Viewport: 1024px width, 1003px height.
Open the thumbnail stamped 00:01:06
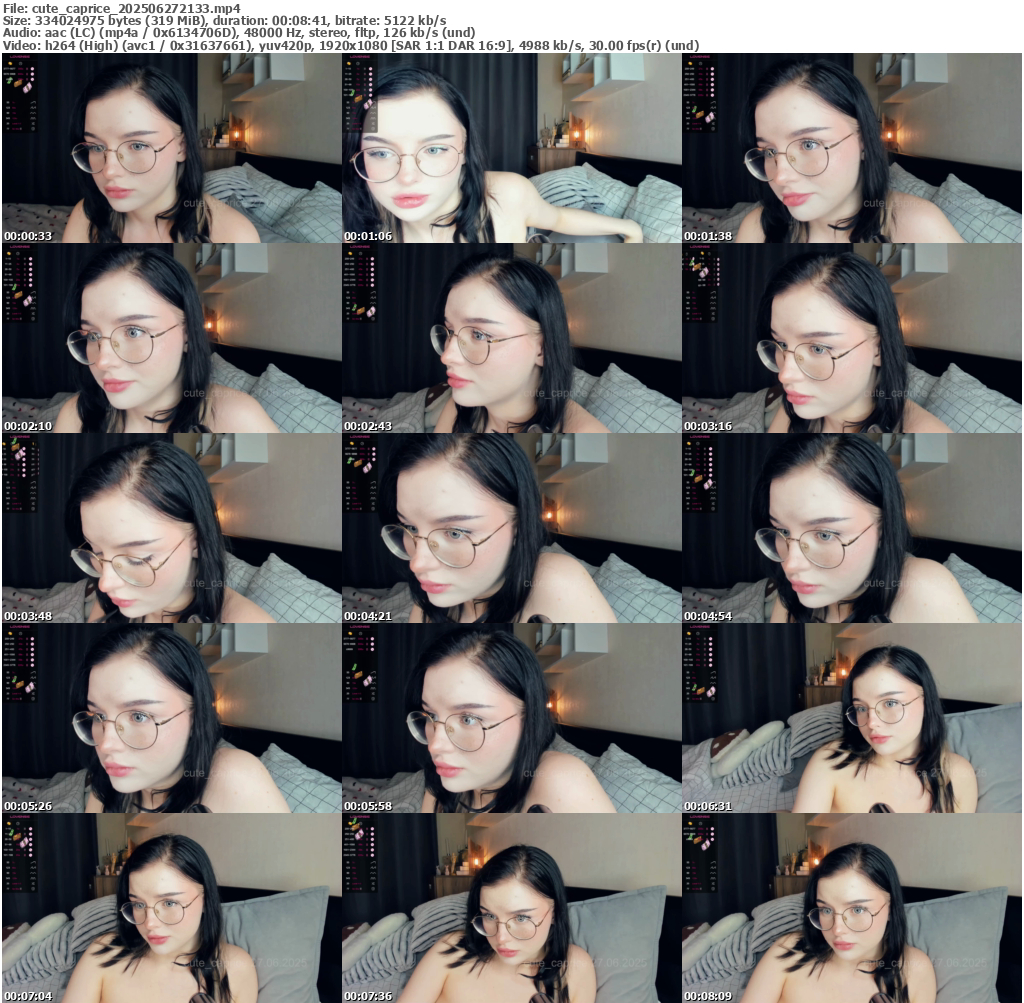click(x=512, y=148)
